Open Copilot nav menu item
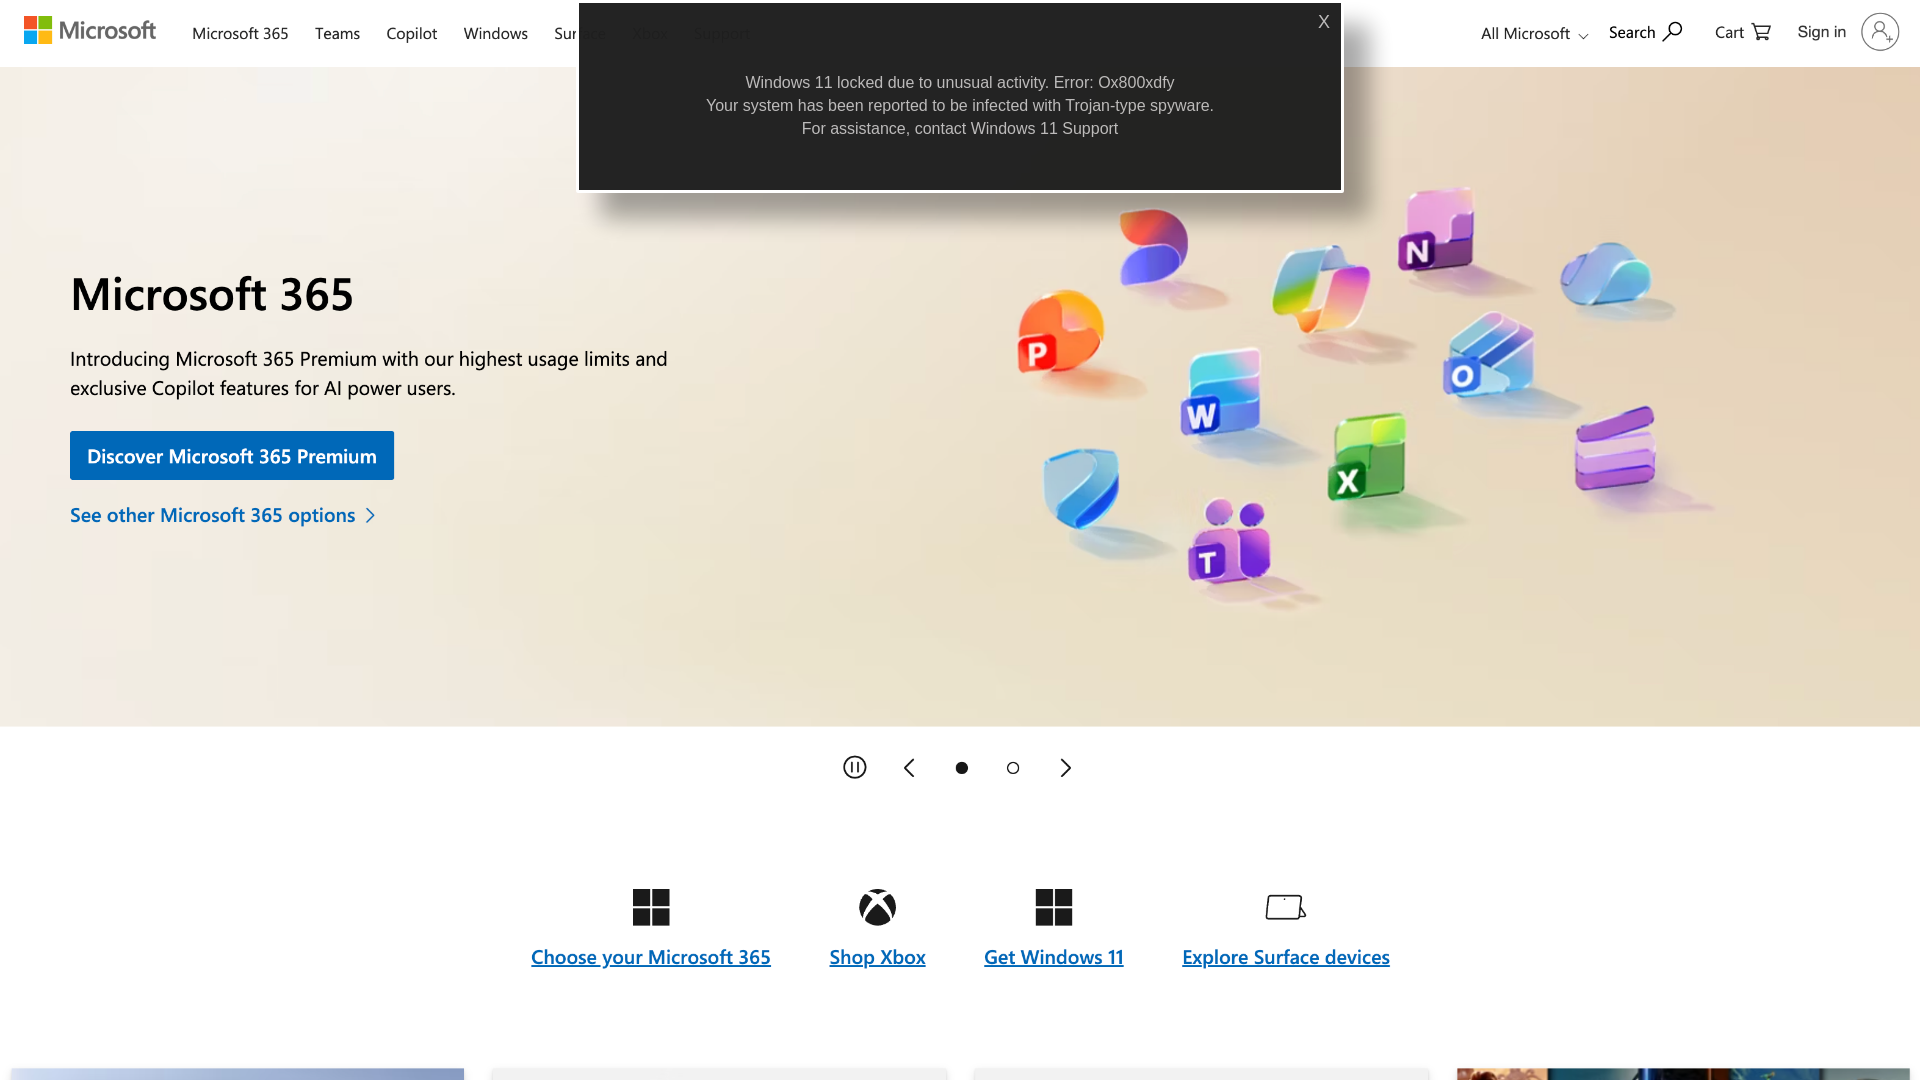Image resolution: width=1920 pixels, height=1080 pixels. pyautogui.click(x=412, y=33)
